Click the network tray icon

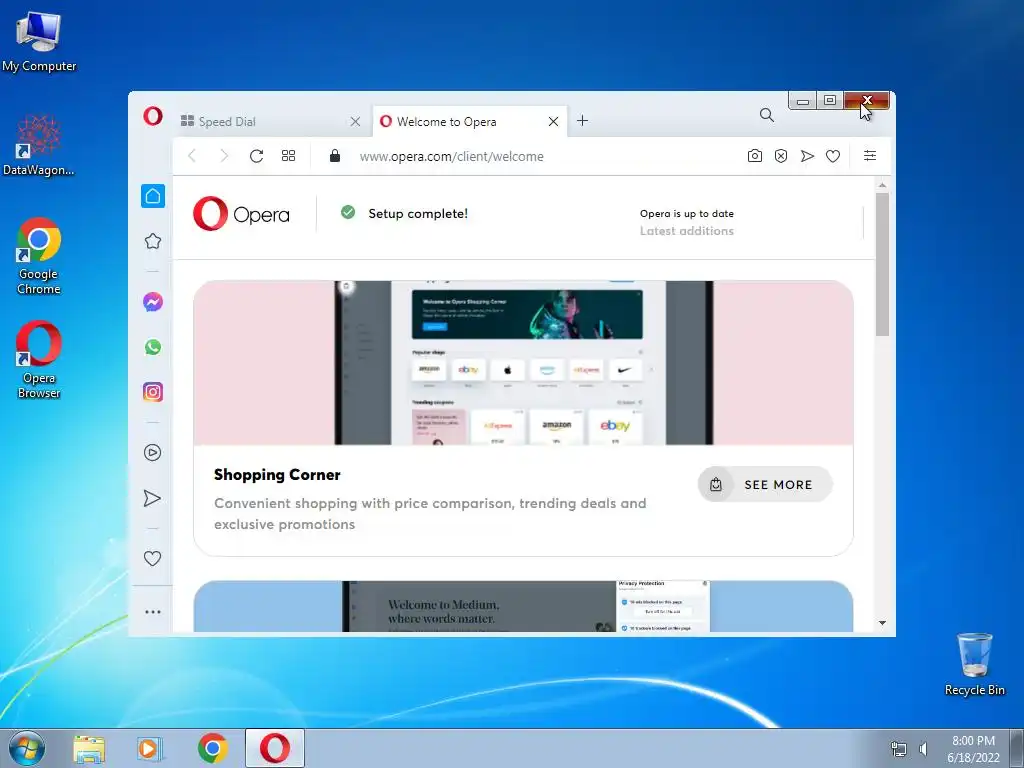coord(899,749)
